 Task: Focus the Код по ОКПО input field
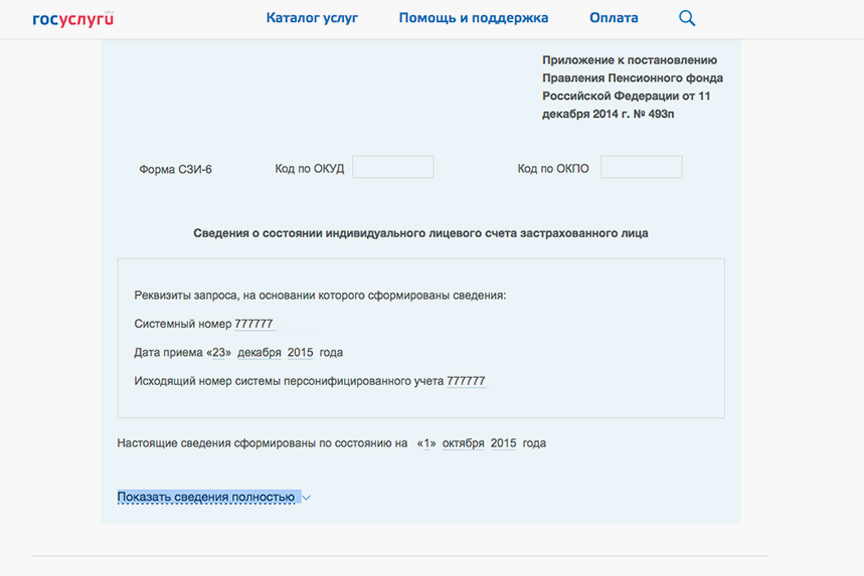[x=641, y=168]
